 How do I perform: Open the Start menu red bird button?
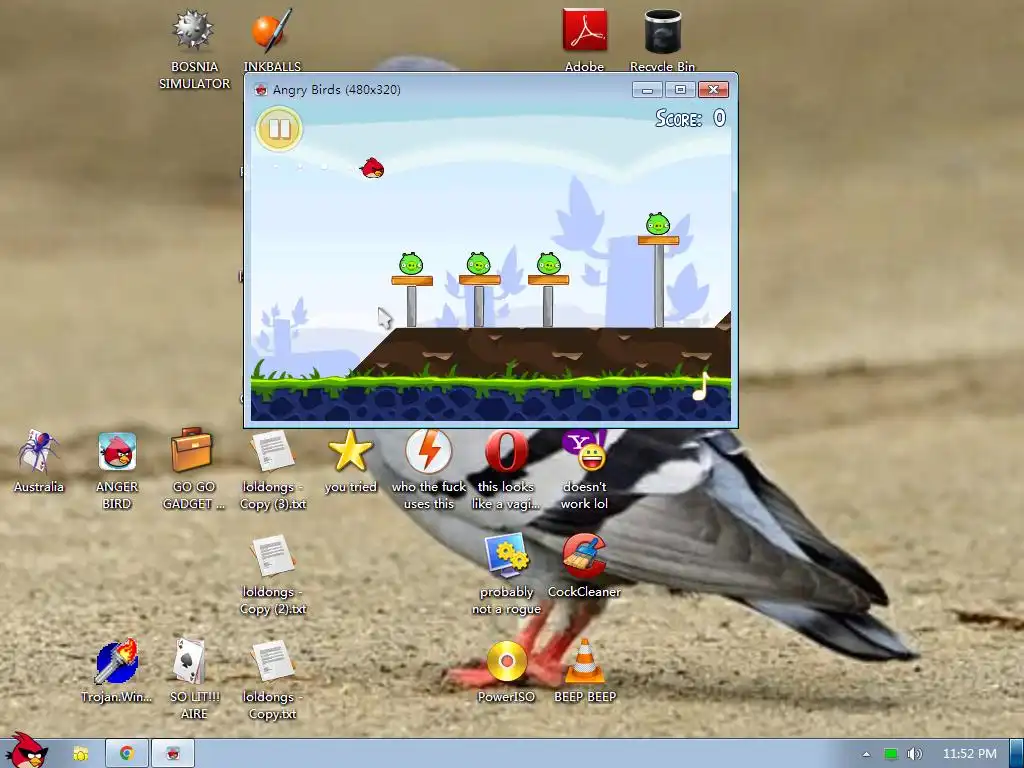(25, 751)
